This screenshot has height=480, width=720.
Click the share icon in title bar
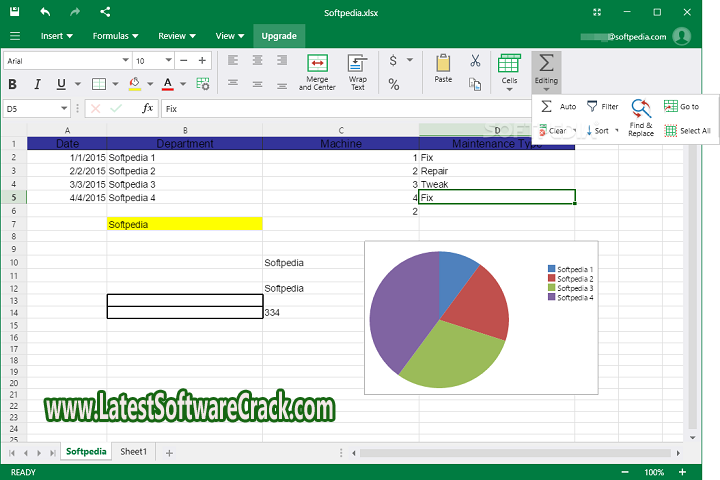point(105,12)
